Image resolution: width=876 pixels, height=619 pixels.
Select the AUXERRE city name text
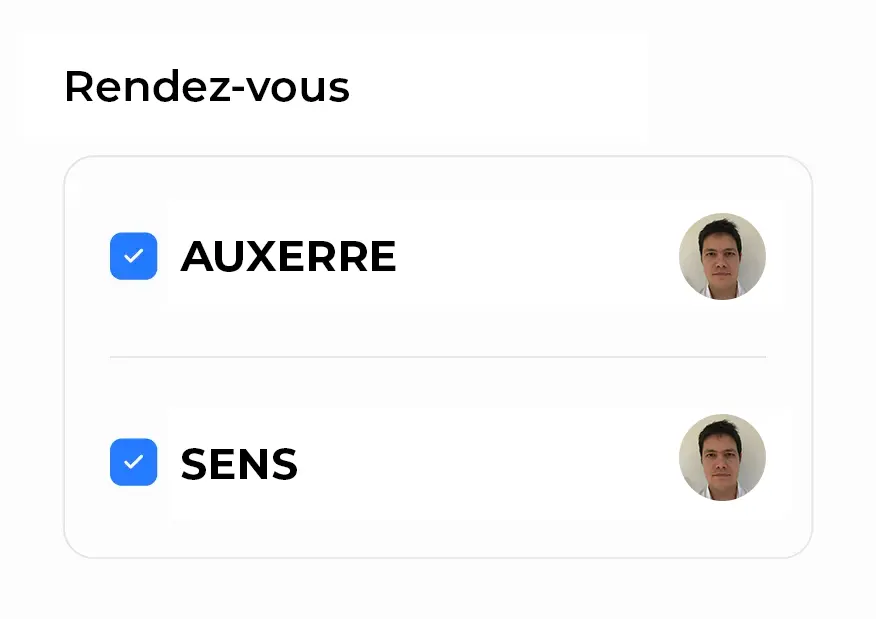288,257
